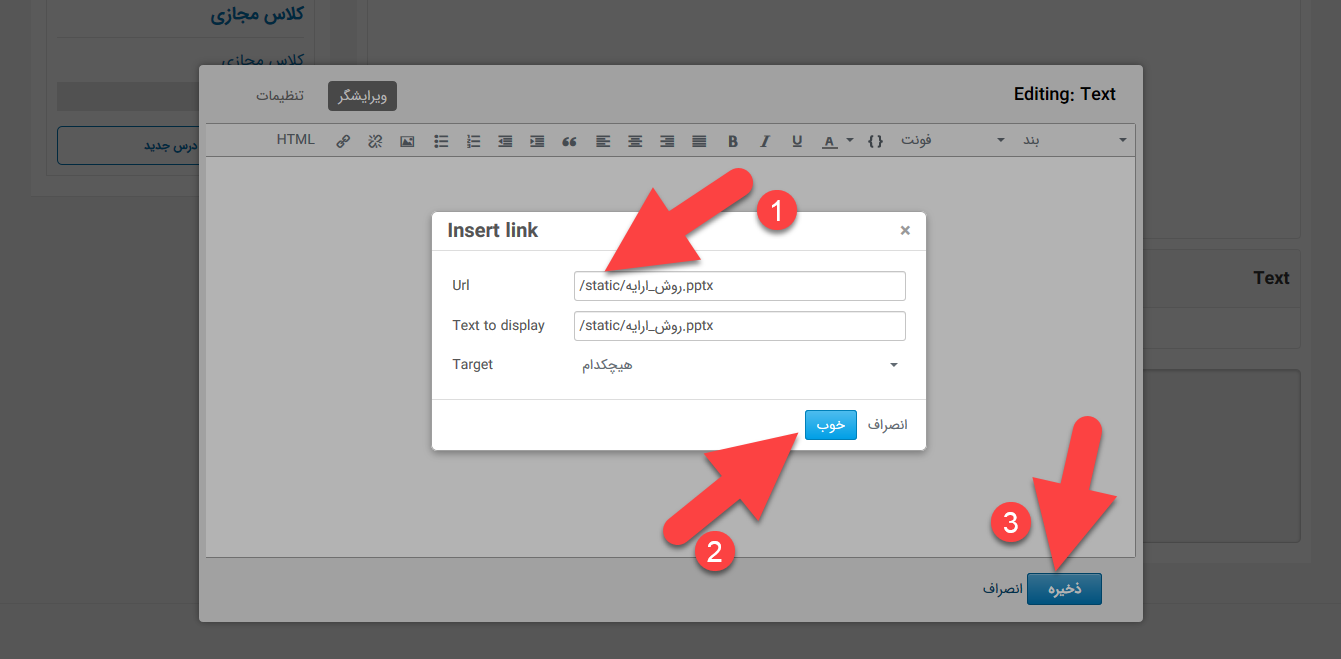Click the center align icon
Viewport: 1341px width, 659px height.
coord(635,141)
